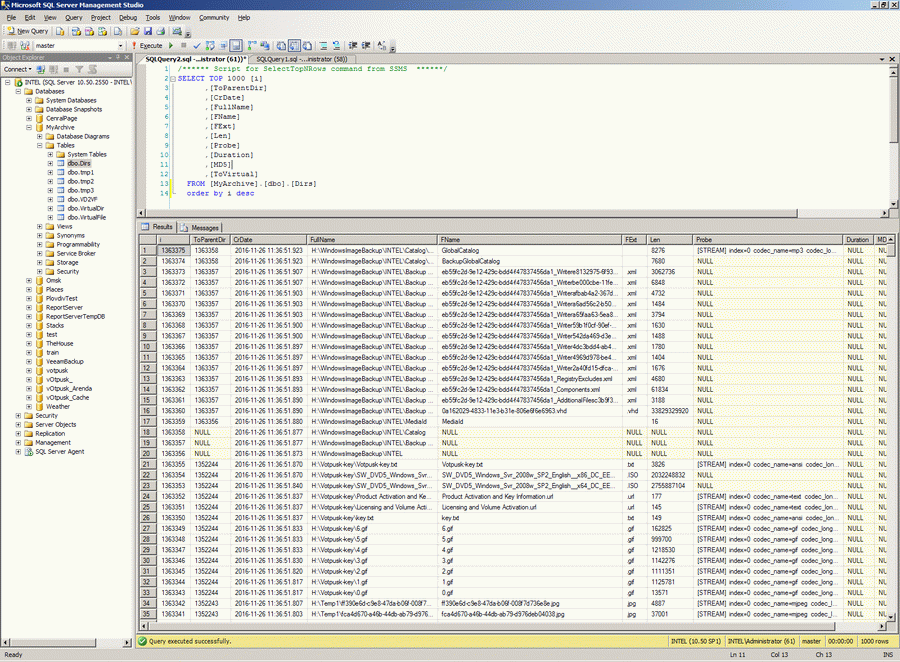The width and height of the screenshot is (900, 662).
Task: Specify values for template parameters icon
Action: [x=382, y=45]
